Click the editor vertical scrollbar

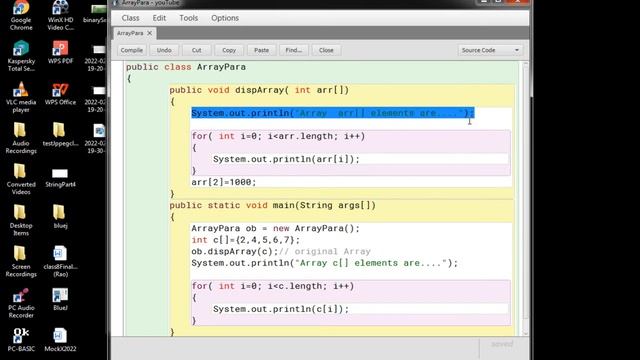[526, 198]
